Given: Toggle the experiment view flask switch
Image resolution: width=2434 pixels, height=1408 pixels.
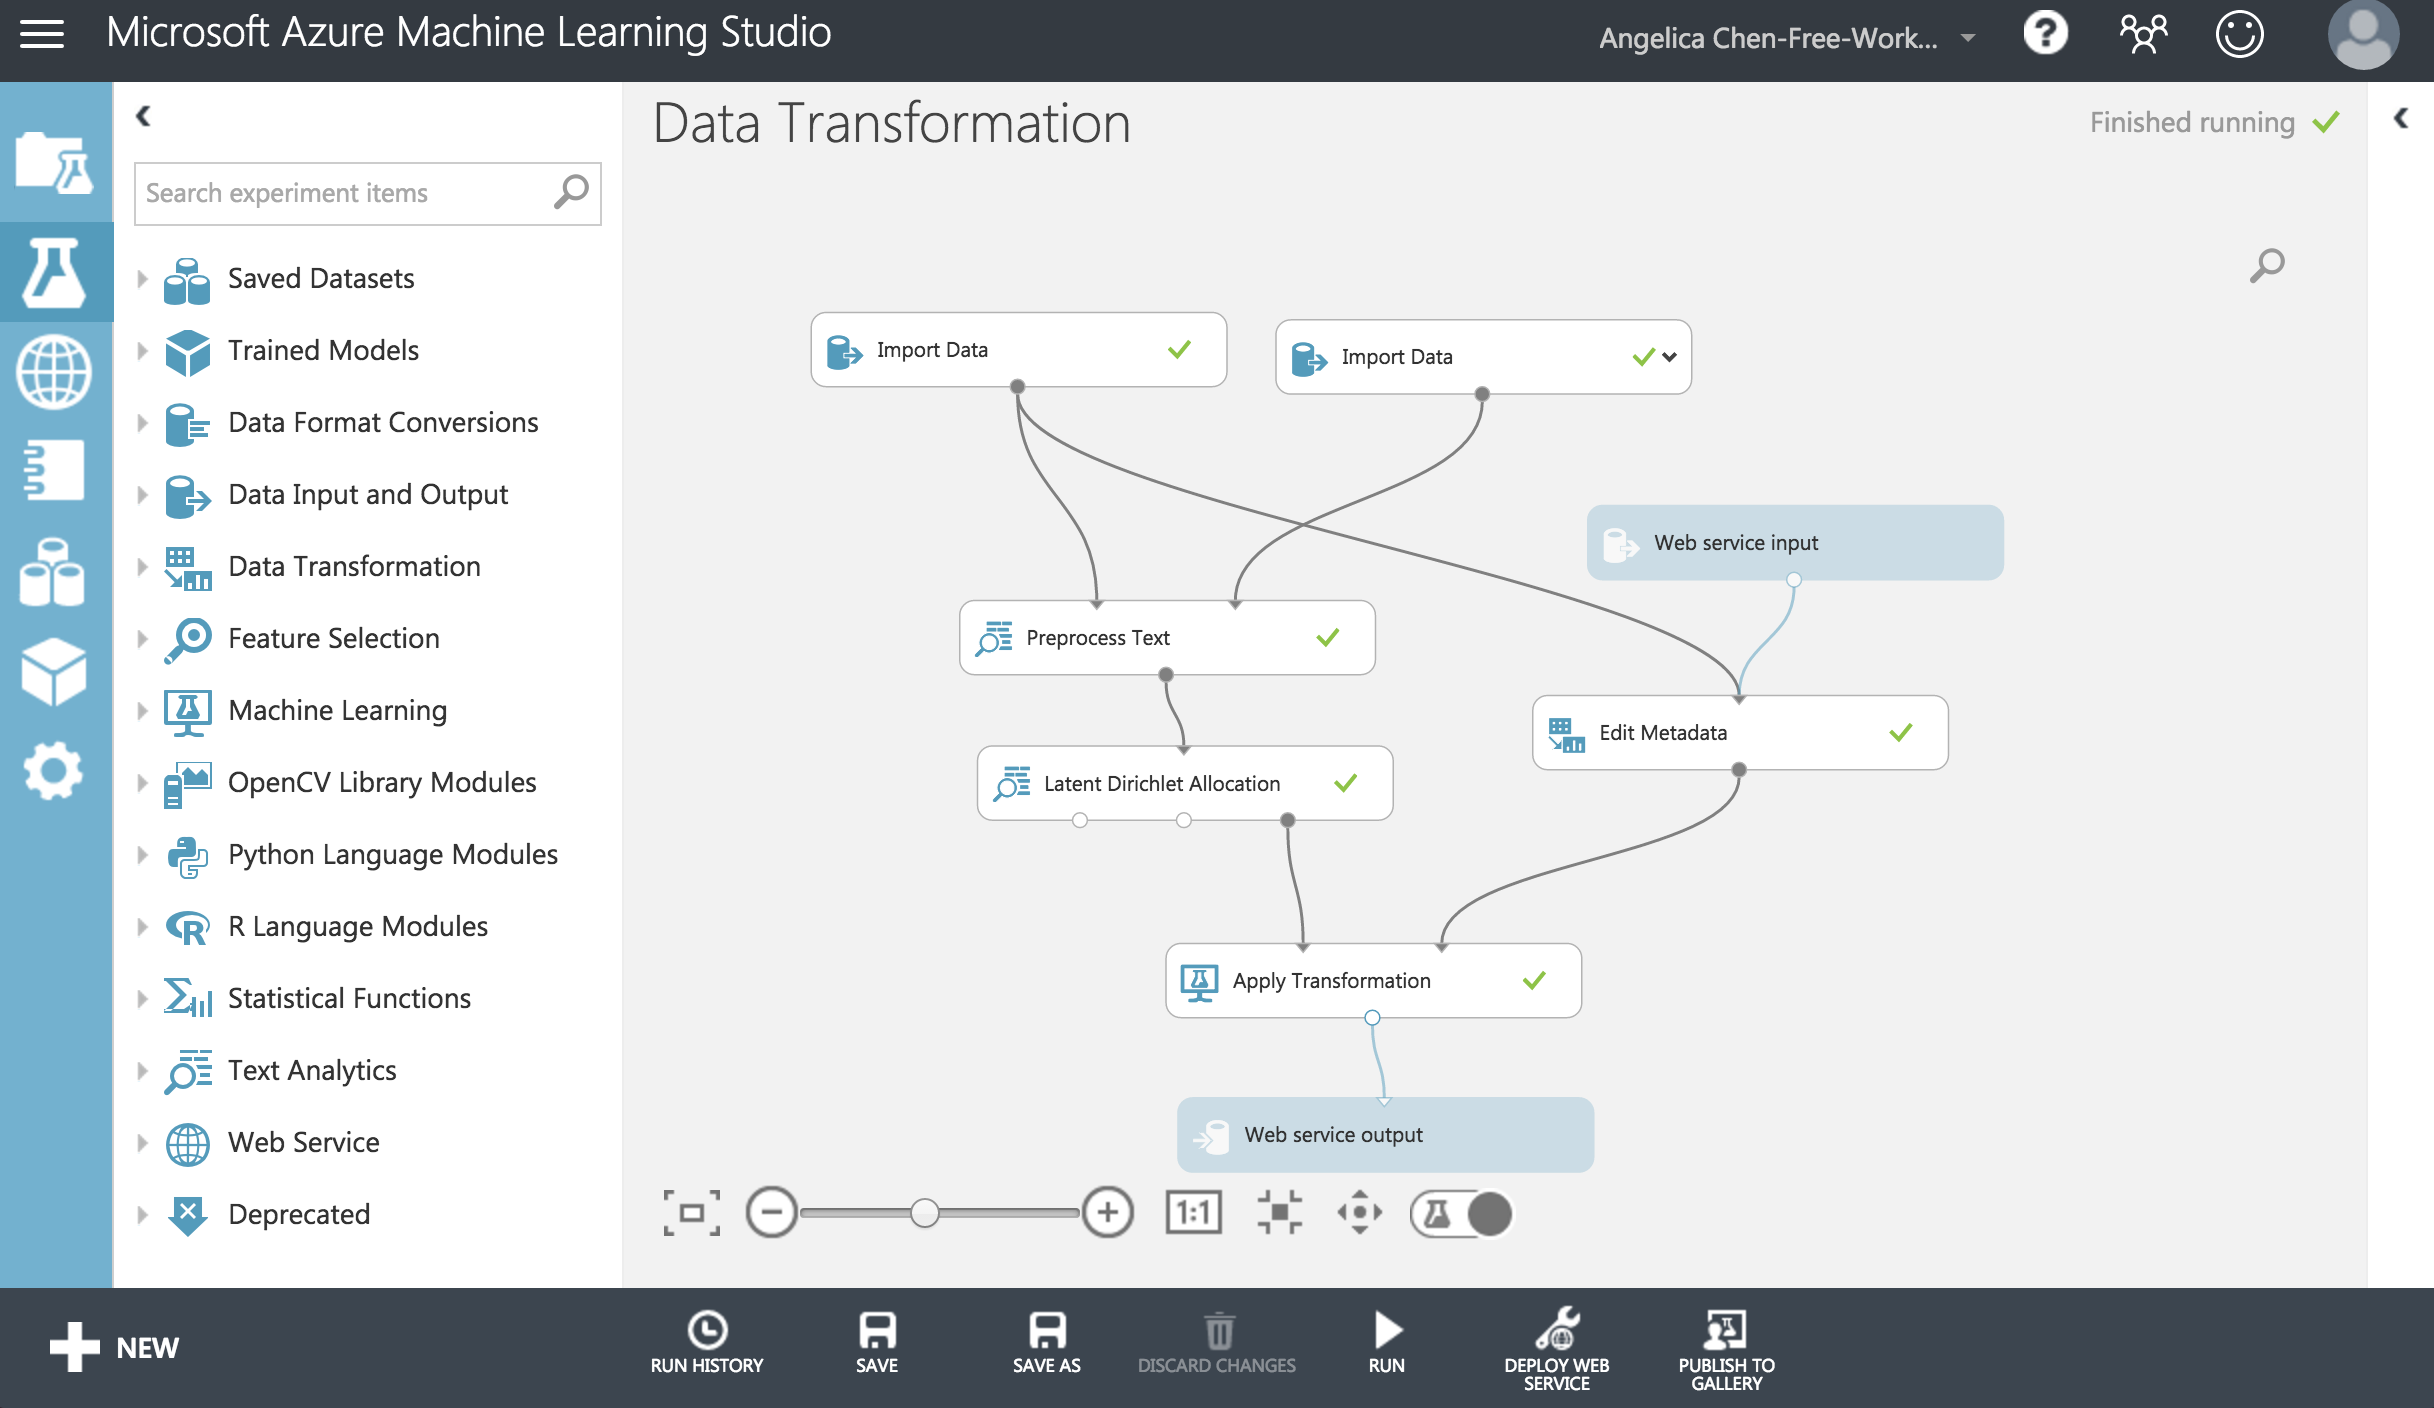Looking at the screenshot, I should coord(1461,1213).
